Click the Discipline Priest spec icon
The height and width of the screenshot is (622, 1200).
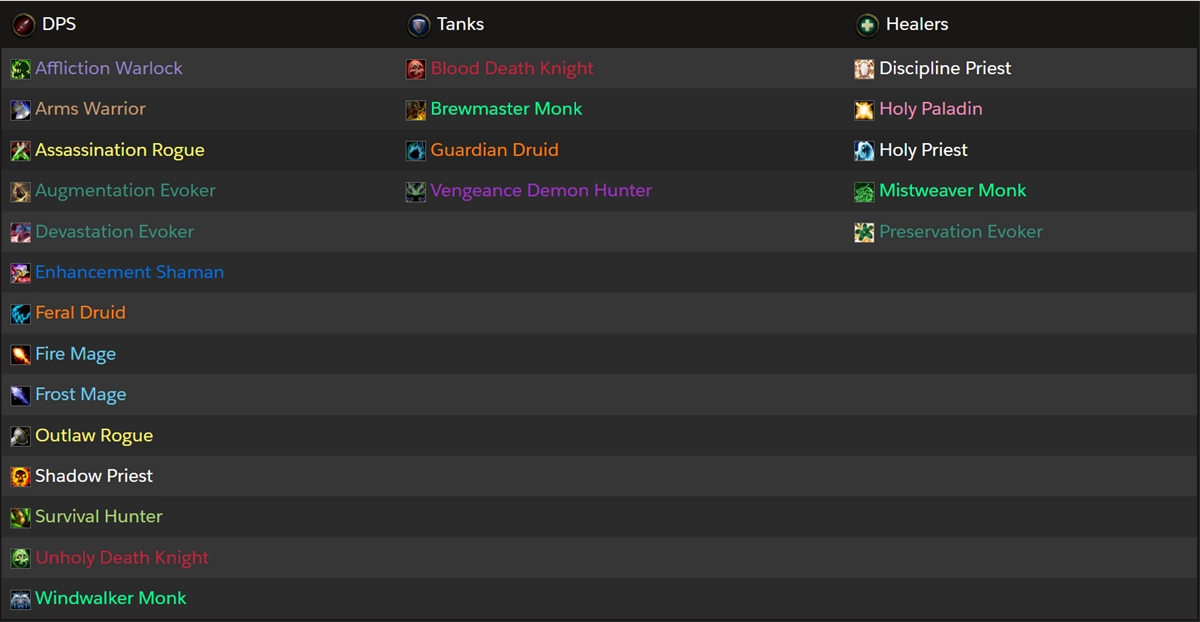(x=864, y=69)
